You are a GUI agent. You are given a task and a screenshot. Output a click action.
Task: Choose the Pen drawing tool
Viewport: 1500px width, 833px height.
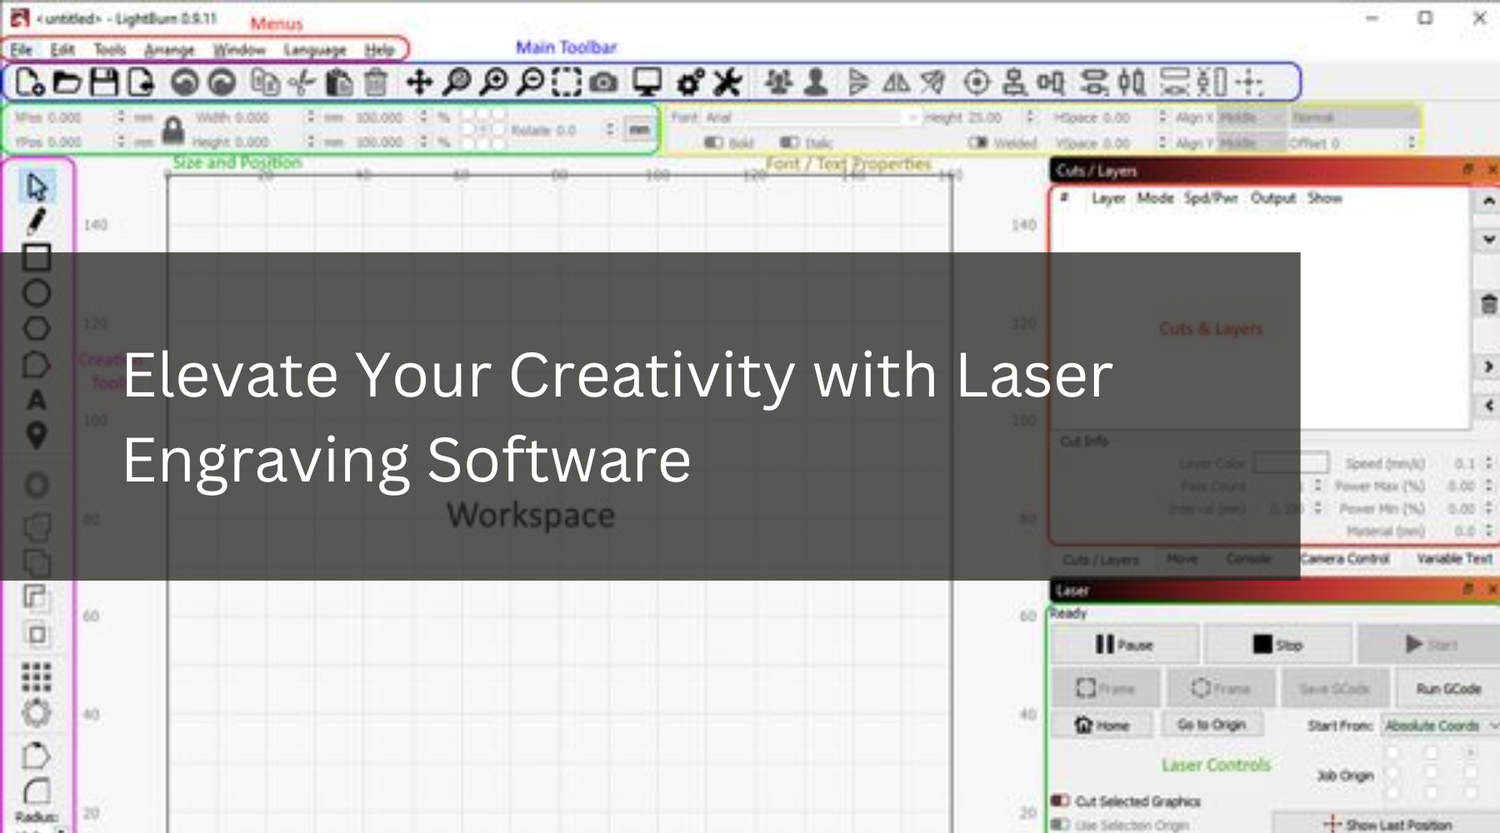point(37,221)
